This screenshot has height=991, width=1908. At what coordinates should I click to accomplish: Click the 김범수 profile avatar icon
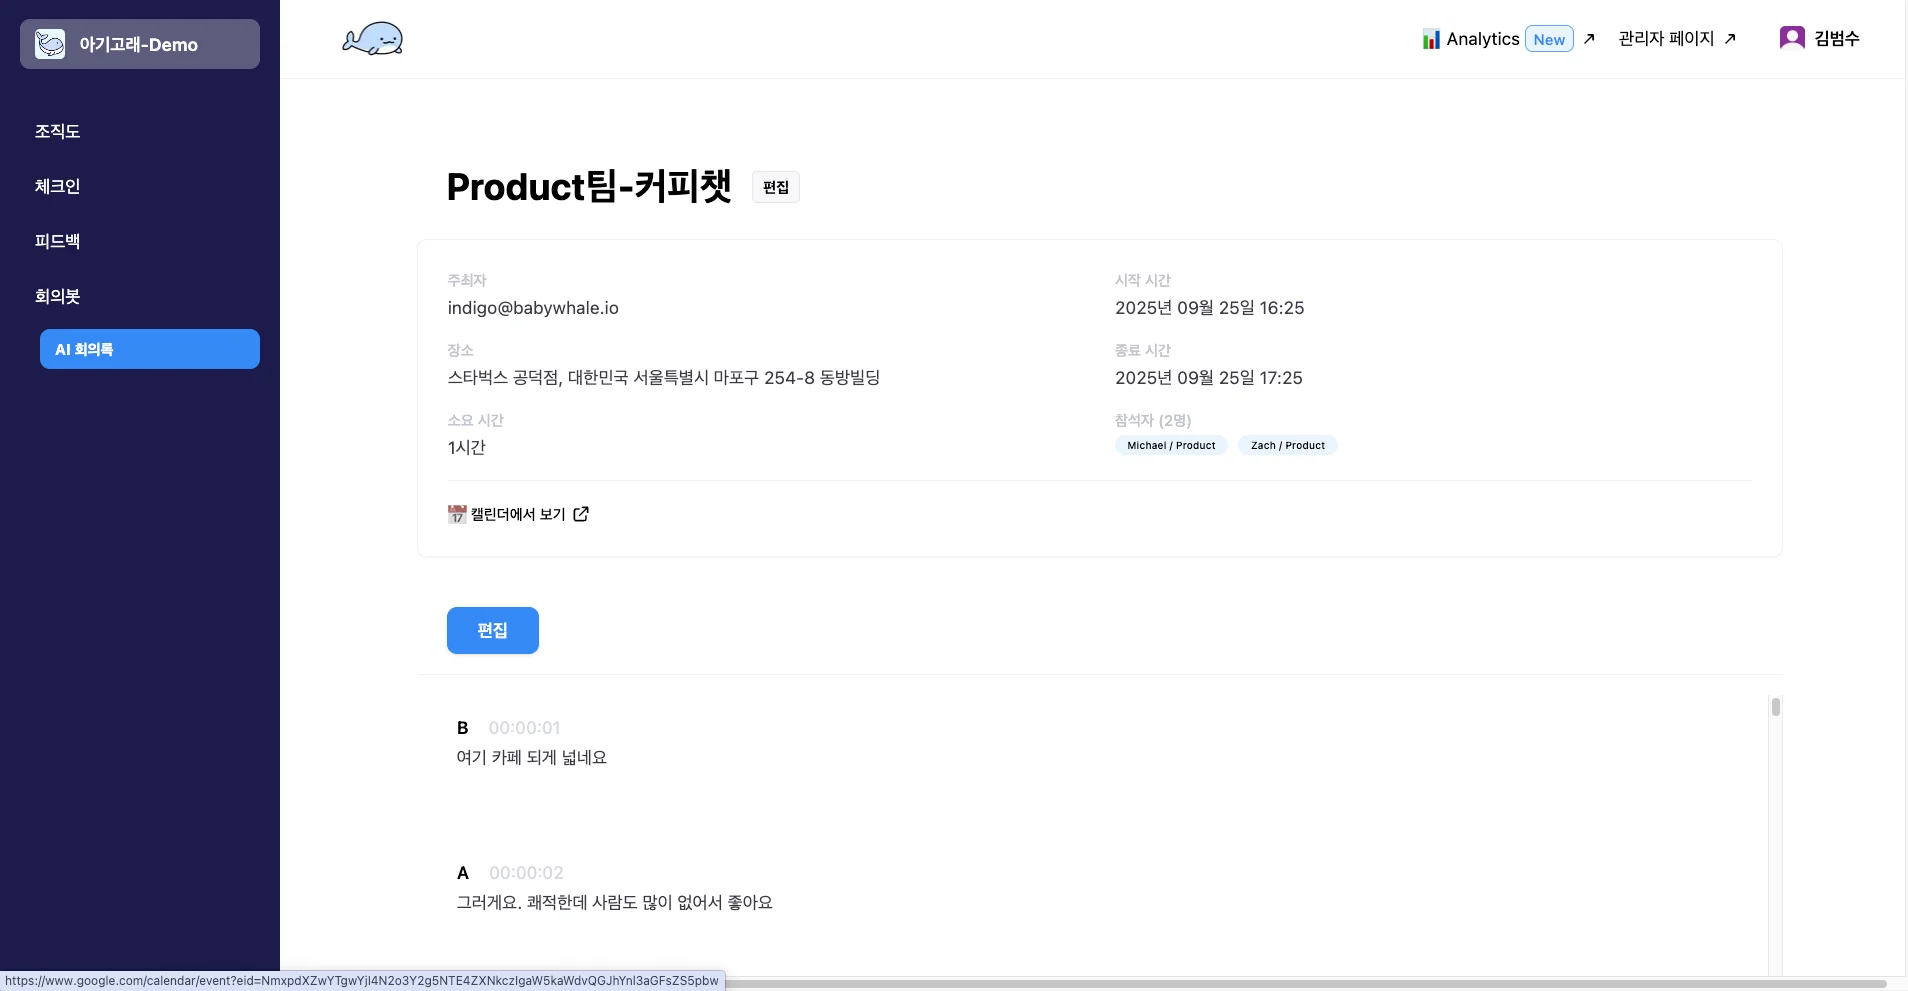point(1792,38)
